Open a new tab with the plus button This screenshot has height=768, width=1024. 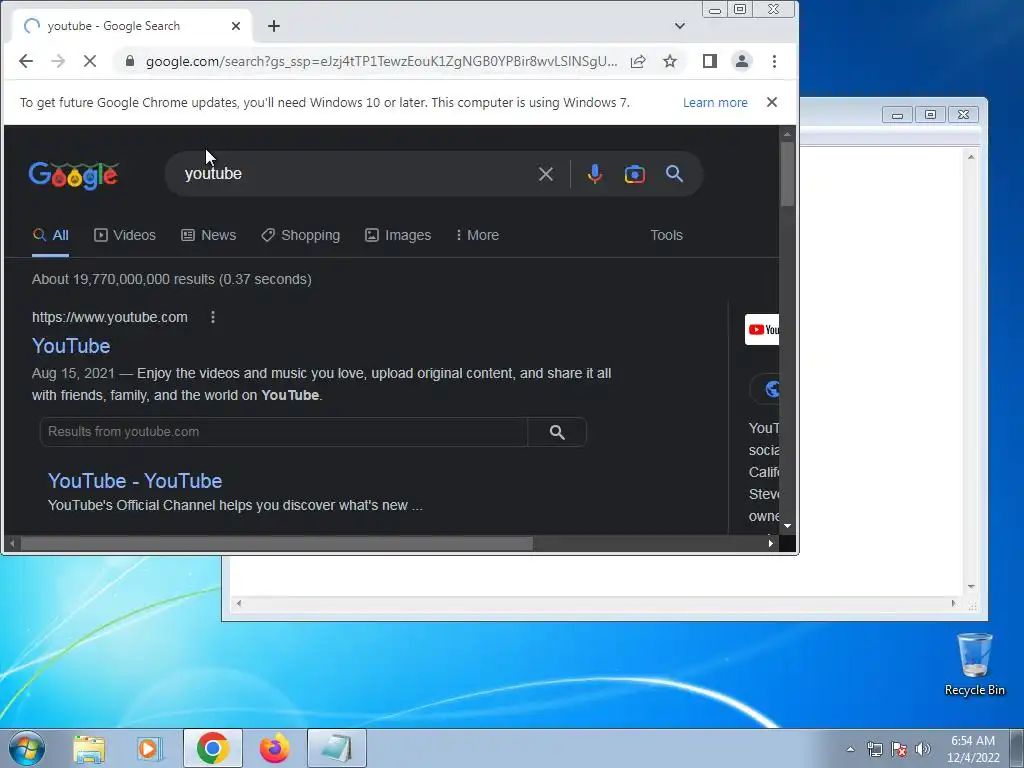(274, 25)
